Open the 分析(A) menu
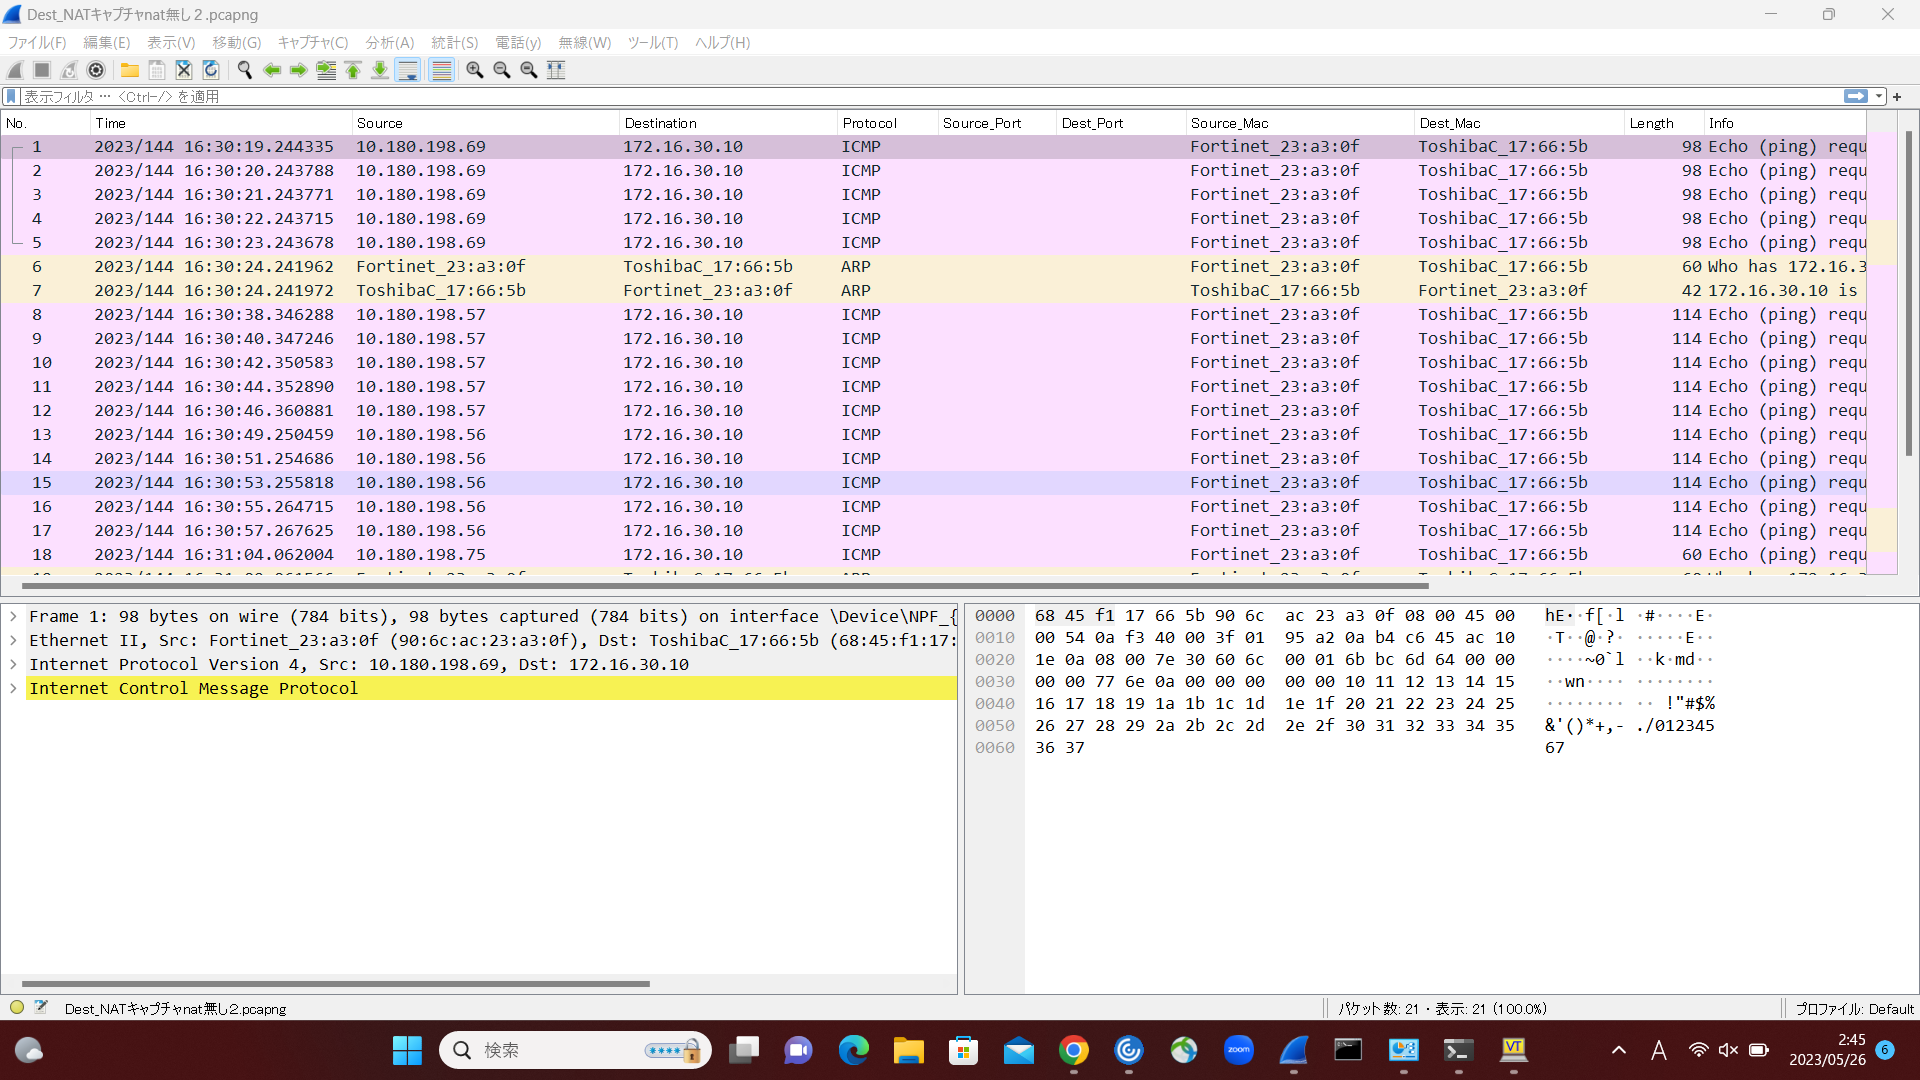The height and width of the screenshot is (1080, 1920). 389,42
